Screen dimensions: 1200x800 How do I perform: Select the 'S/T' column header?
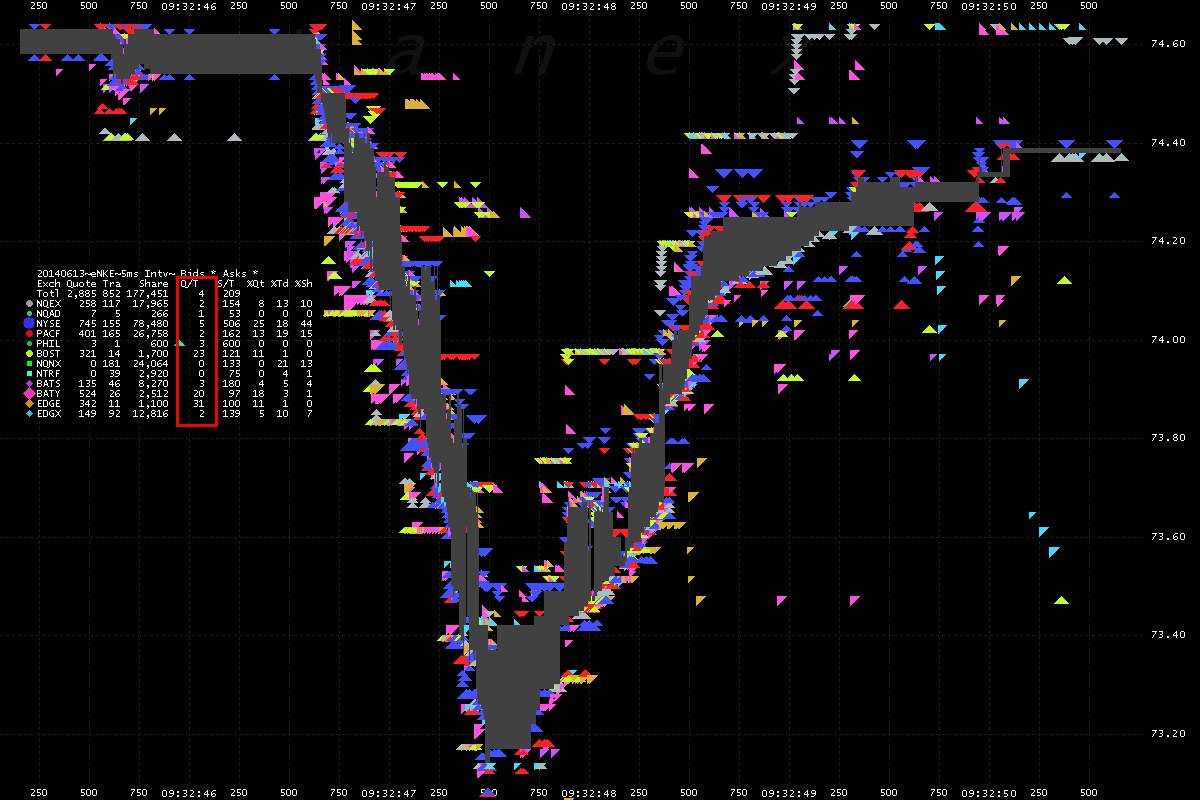pyautogui.click(x=226, y=283)
